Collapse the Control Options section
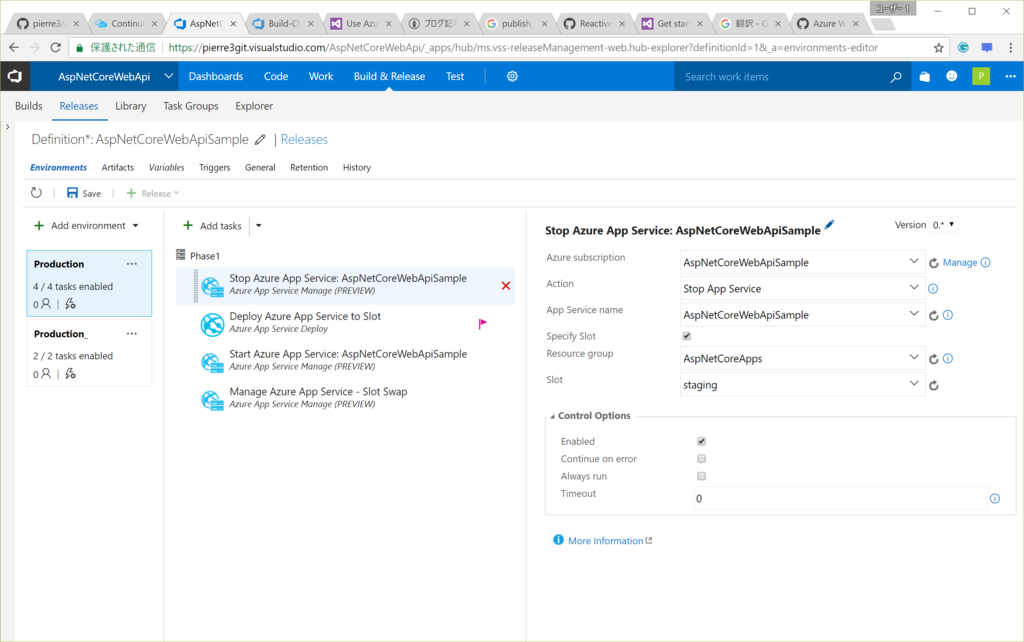Screen dimensions: 1024x642 click(x=552, y=416)
